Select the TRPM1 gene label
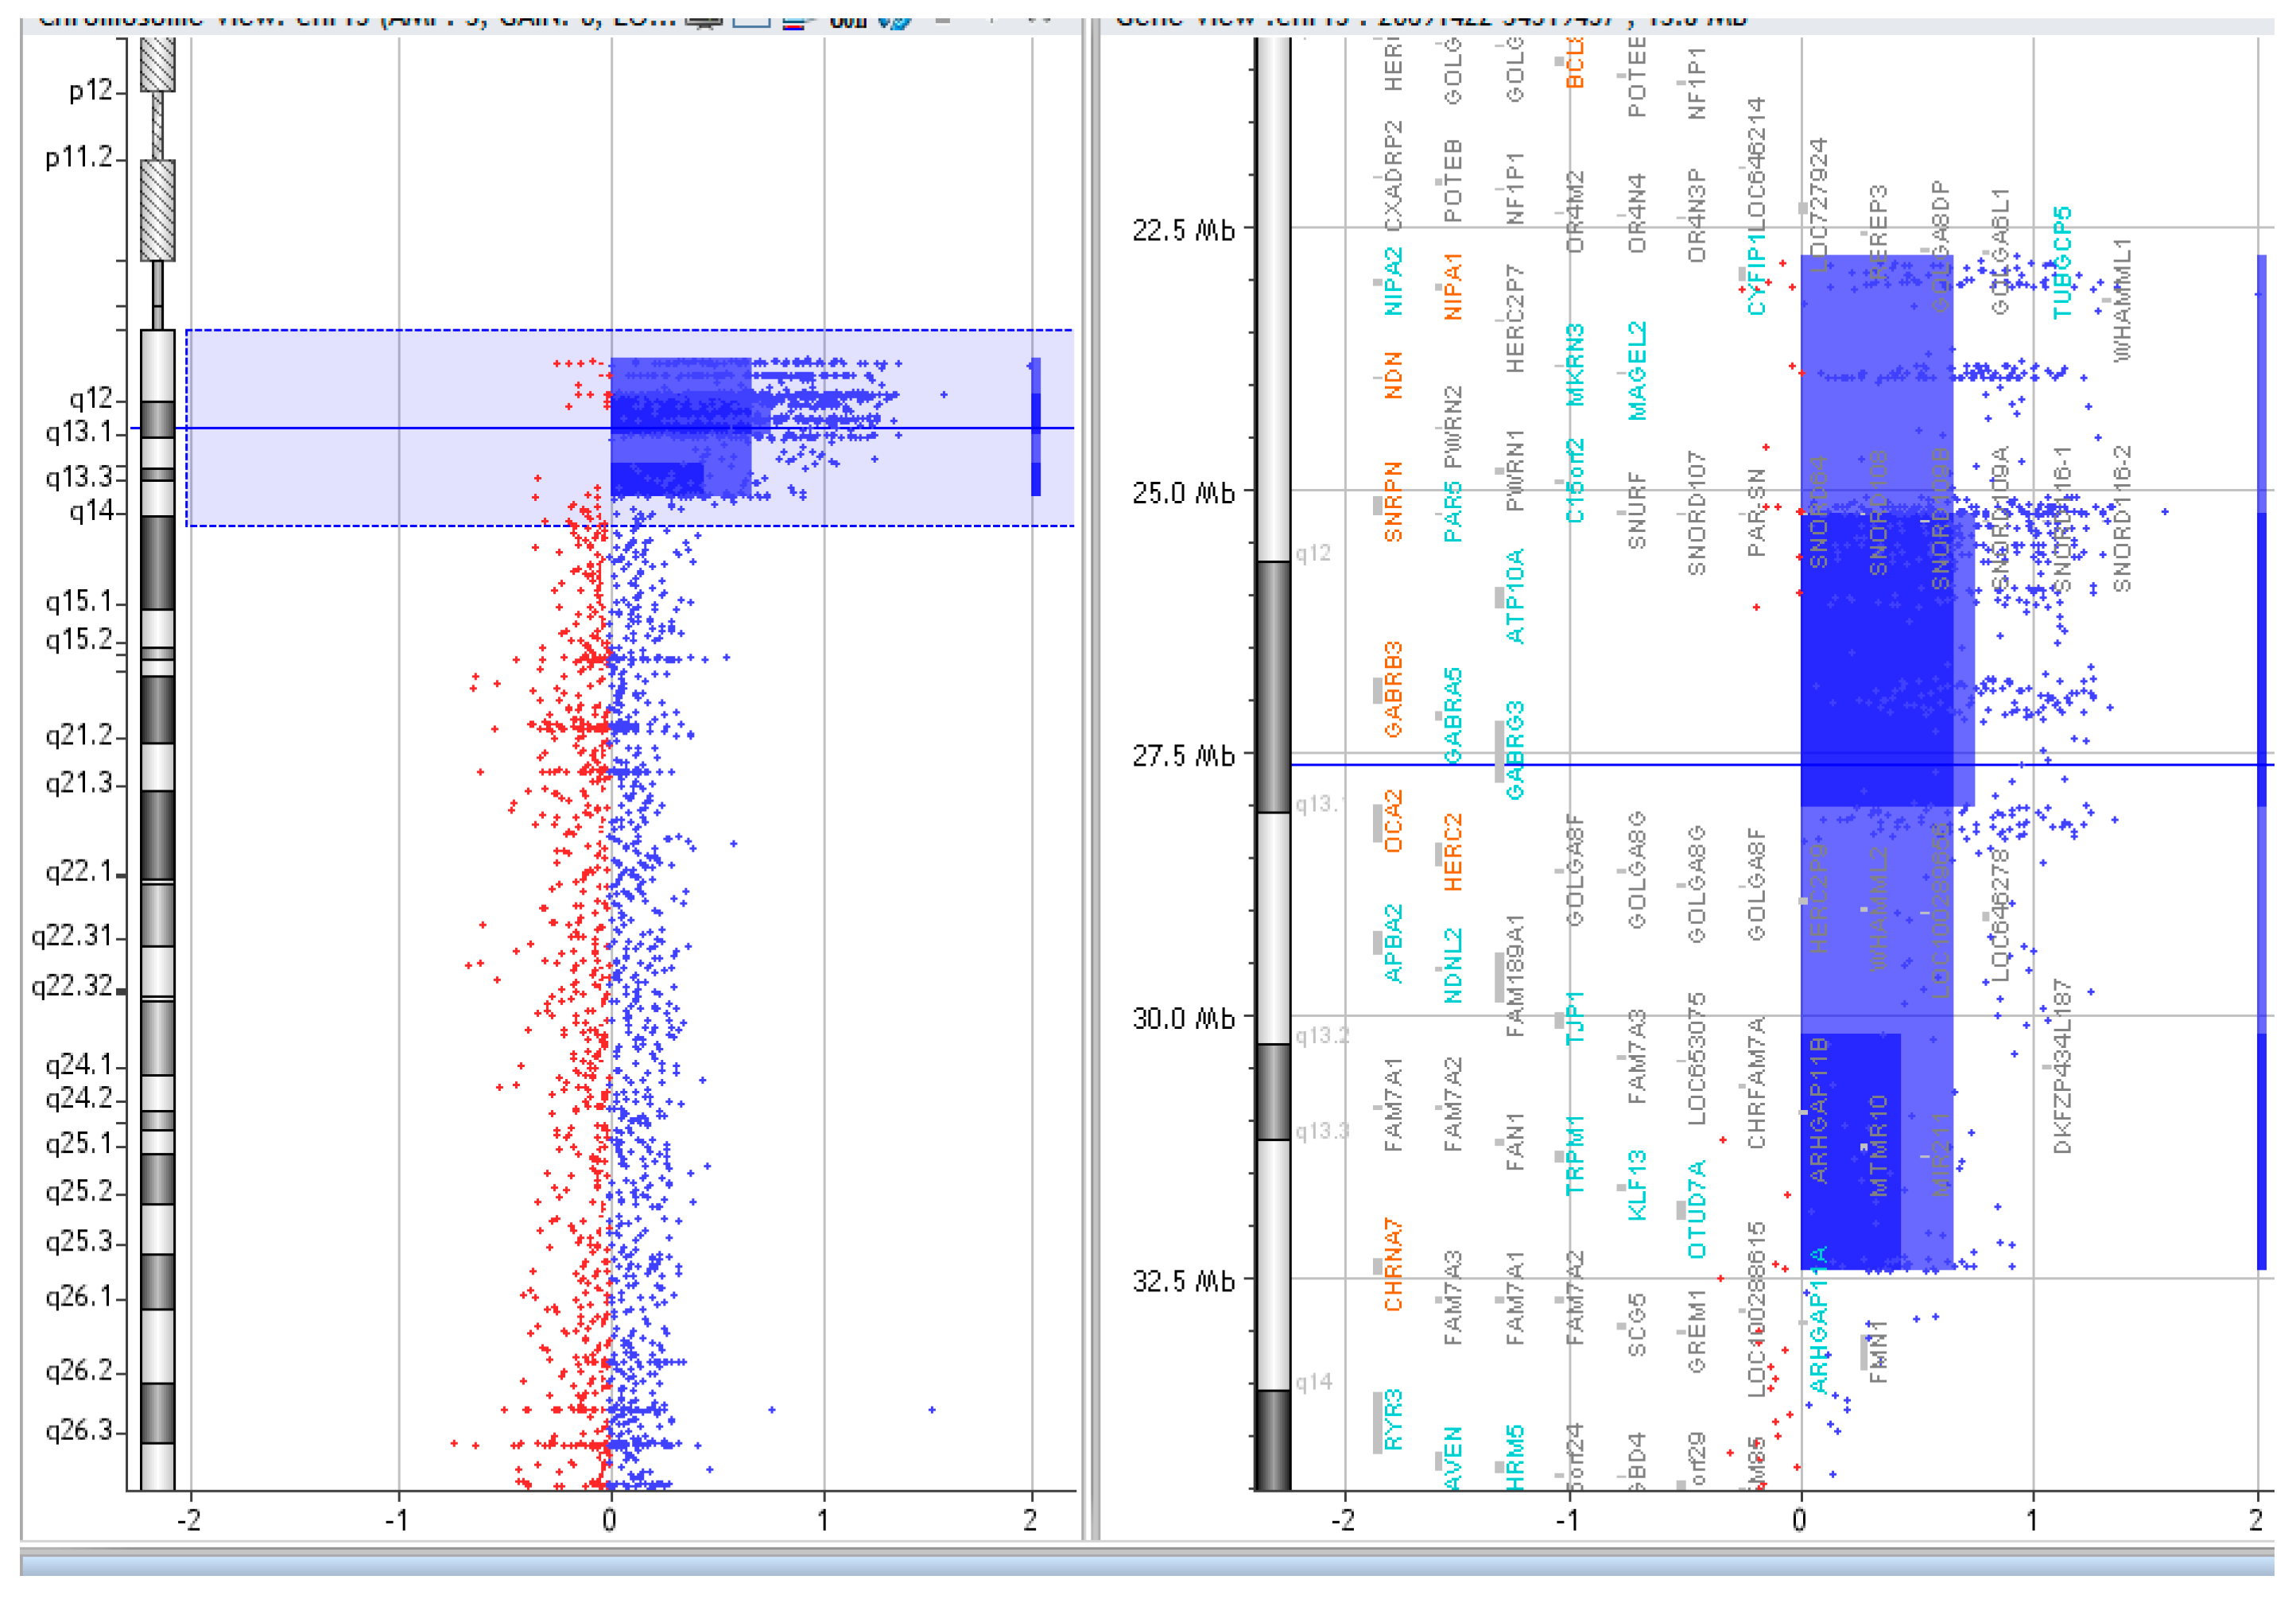 tap(1574, 1155)
